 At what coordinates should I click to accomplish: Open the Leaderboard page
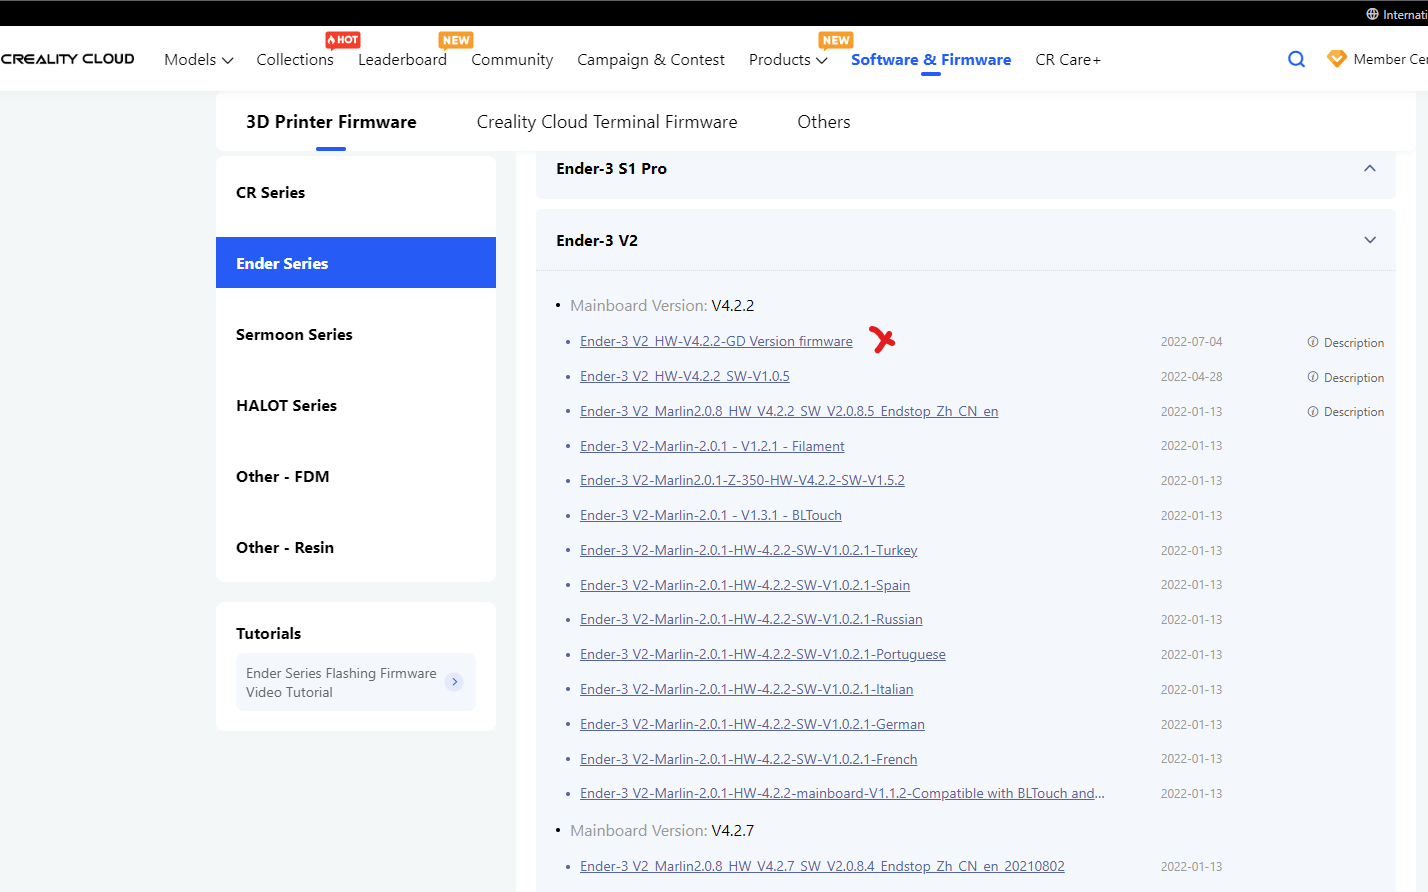(402, 60)
